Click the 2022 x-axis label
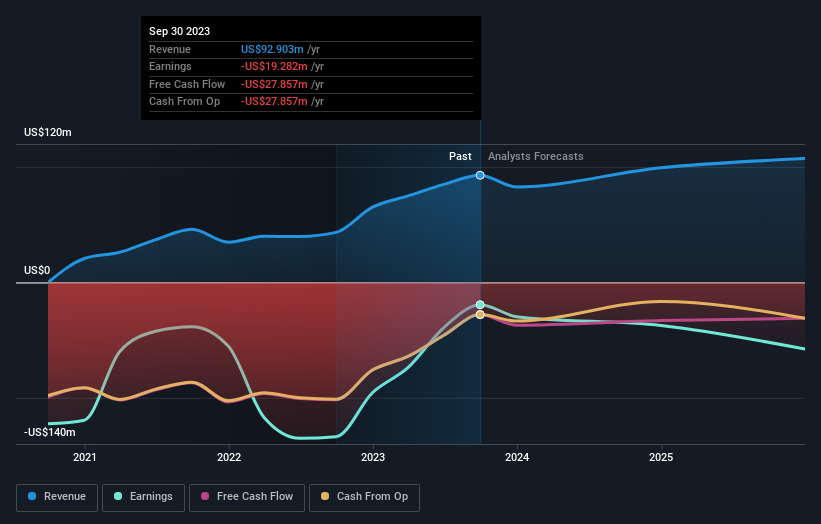 [229, 458]
